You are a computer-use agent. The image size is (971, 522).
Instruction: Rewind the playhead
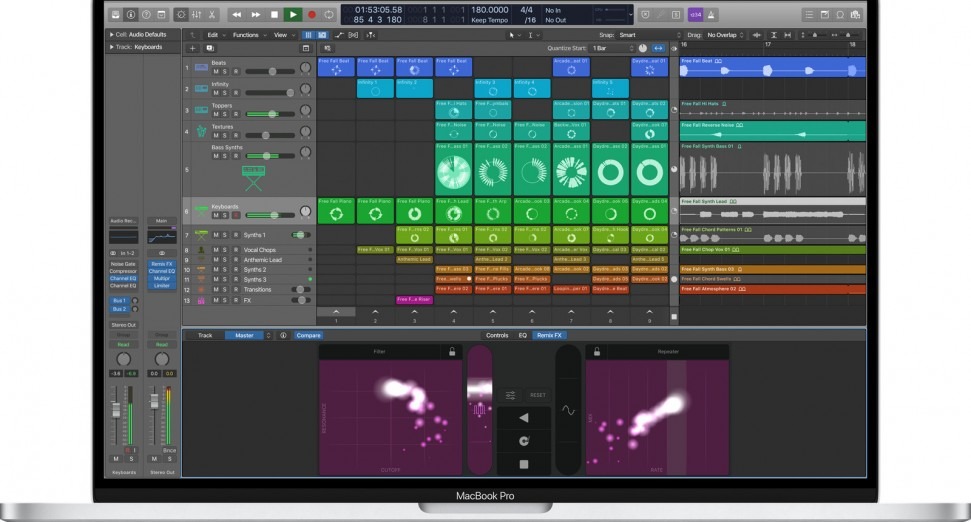[x=237, y=14]
